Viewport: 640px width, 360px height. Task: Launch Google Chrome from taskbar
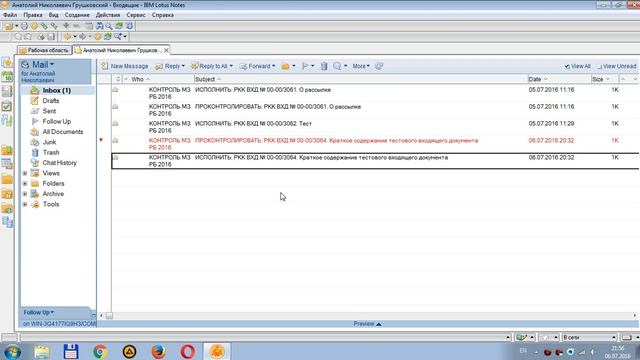[100, 351]
